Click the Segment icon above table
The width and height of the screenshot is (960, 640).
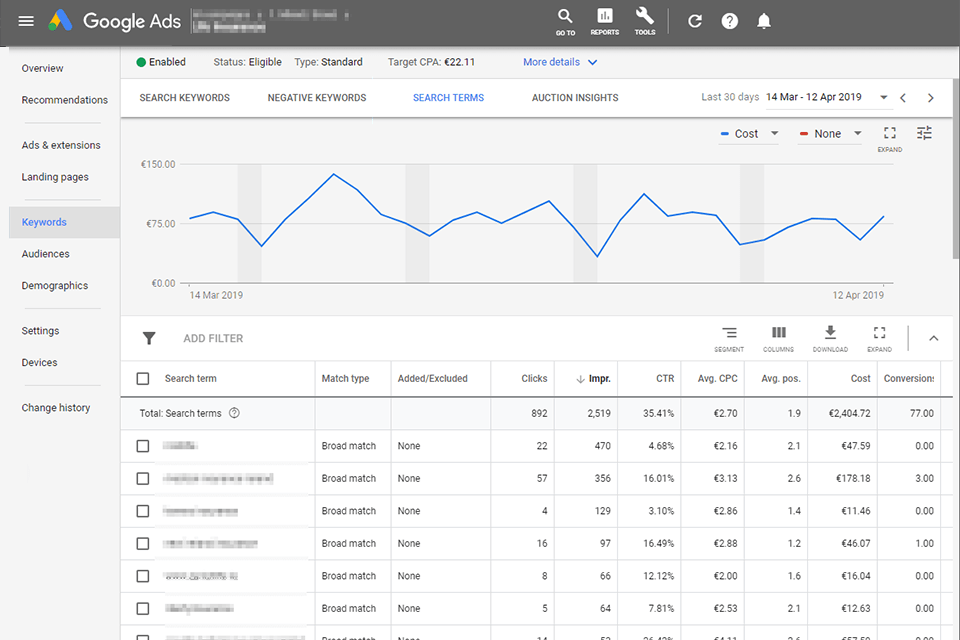(x=729, y=337)
